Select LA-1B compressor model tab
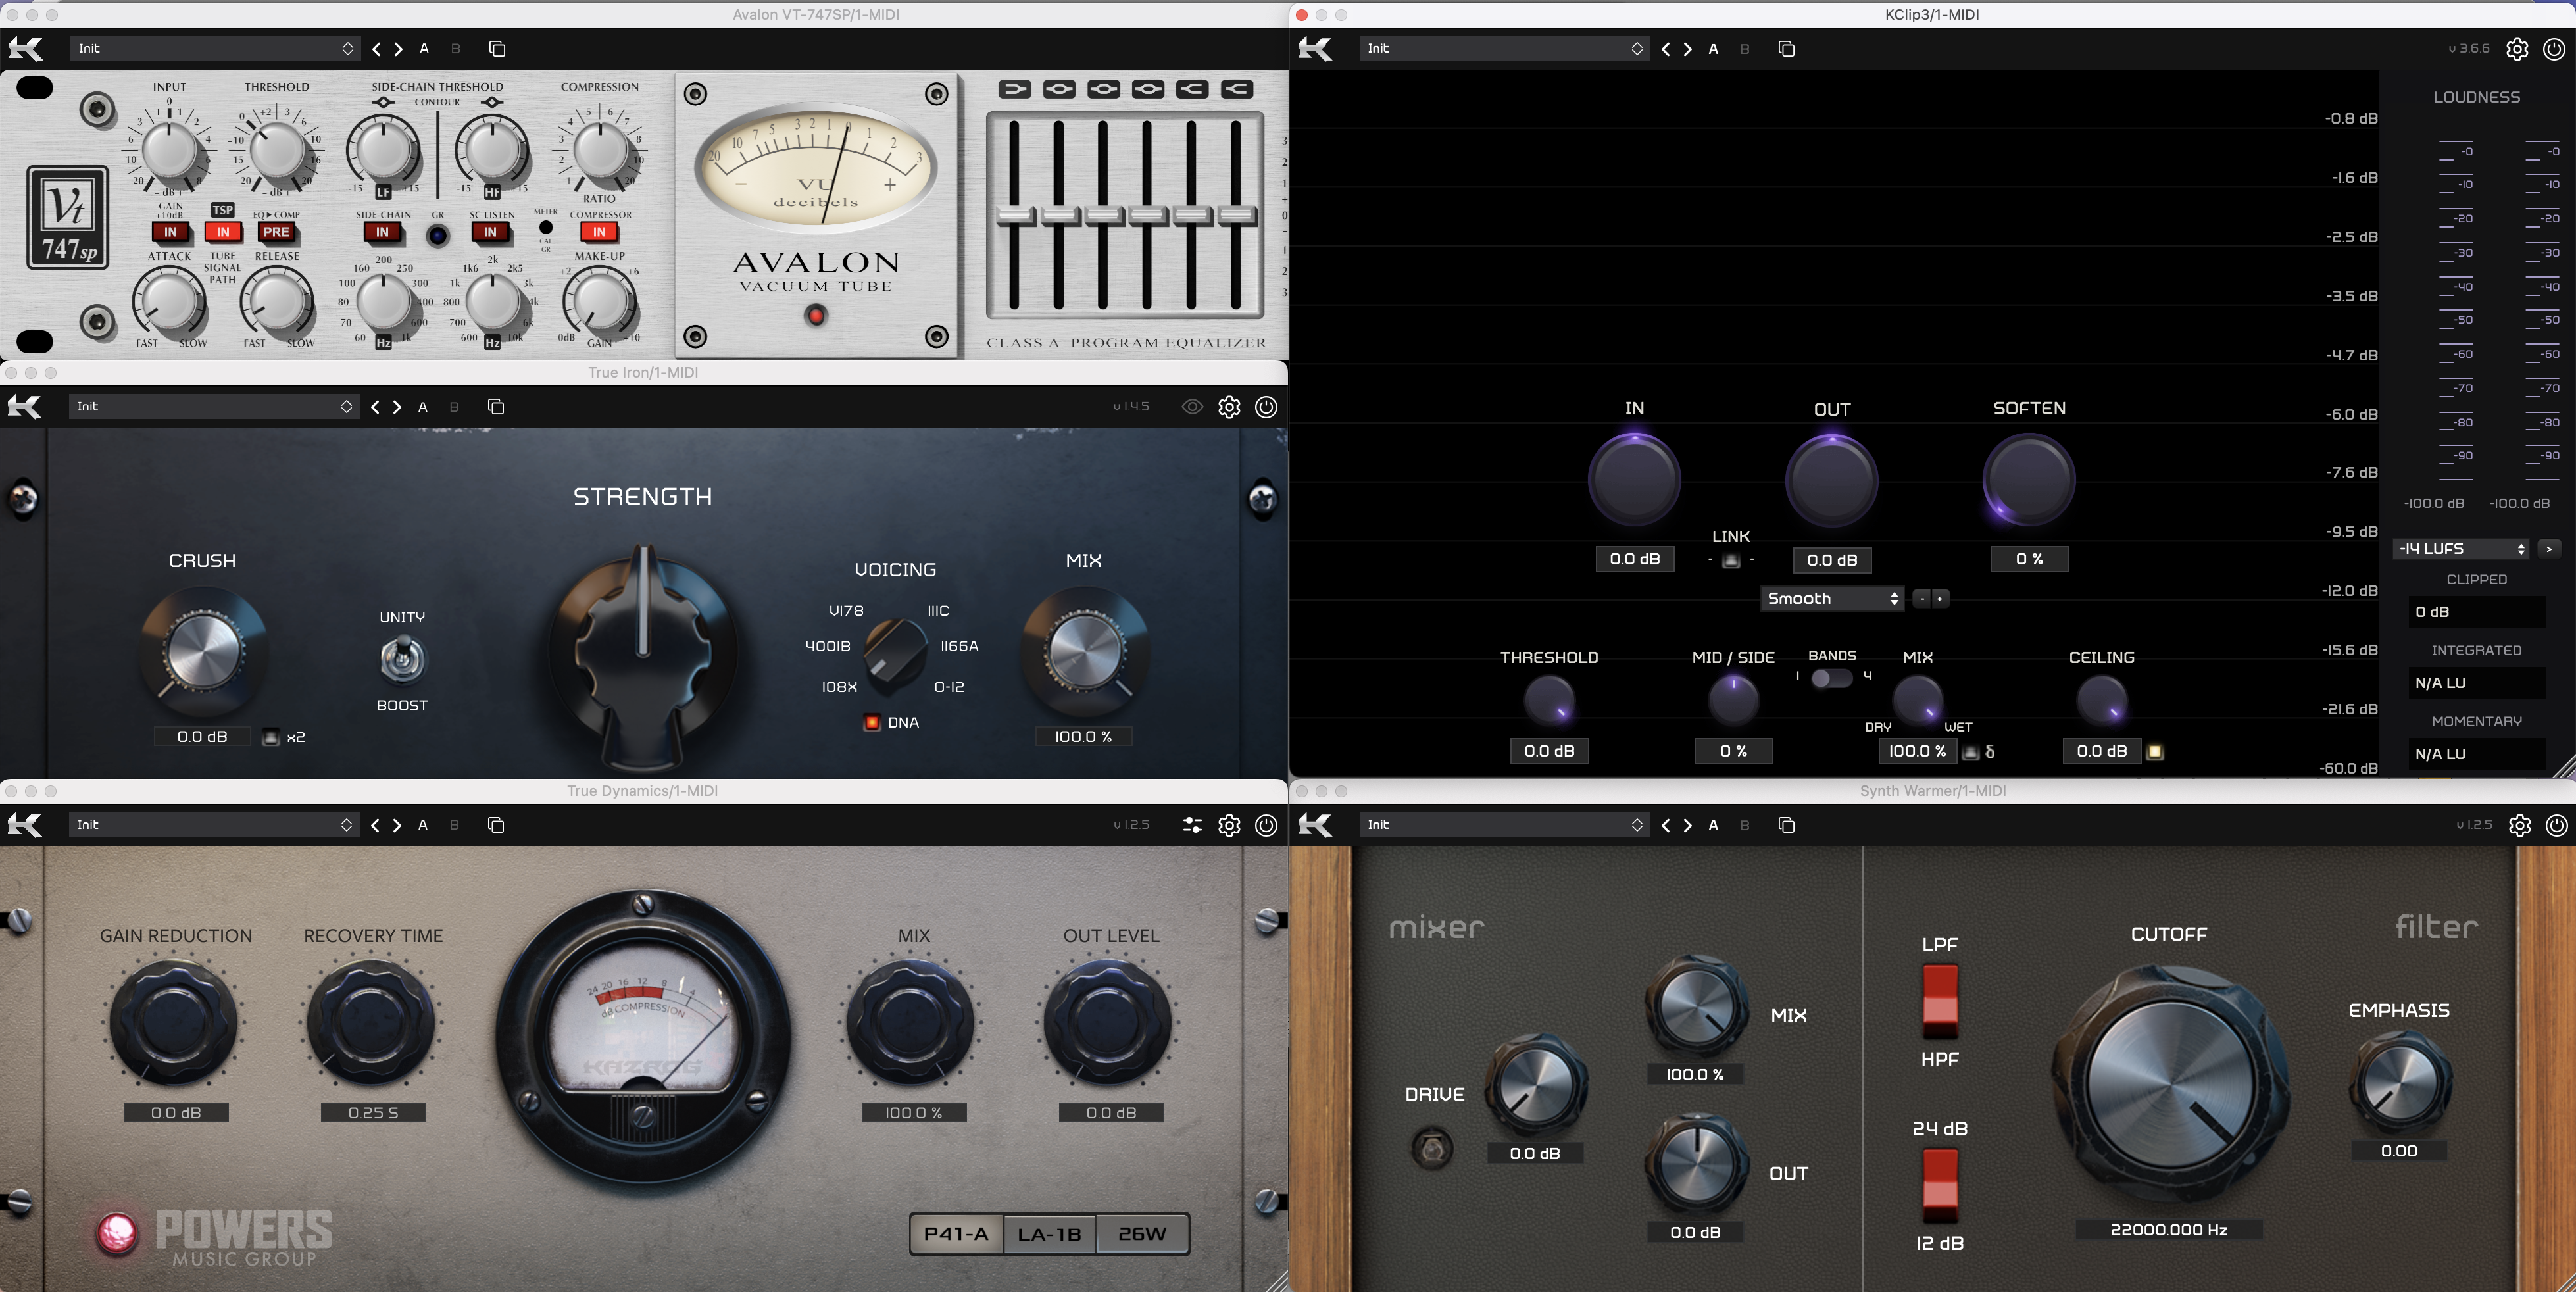The height and width of the screenshot is (1292, 2576). click(x=1049, y=1234)
